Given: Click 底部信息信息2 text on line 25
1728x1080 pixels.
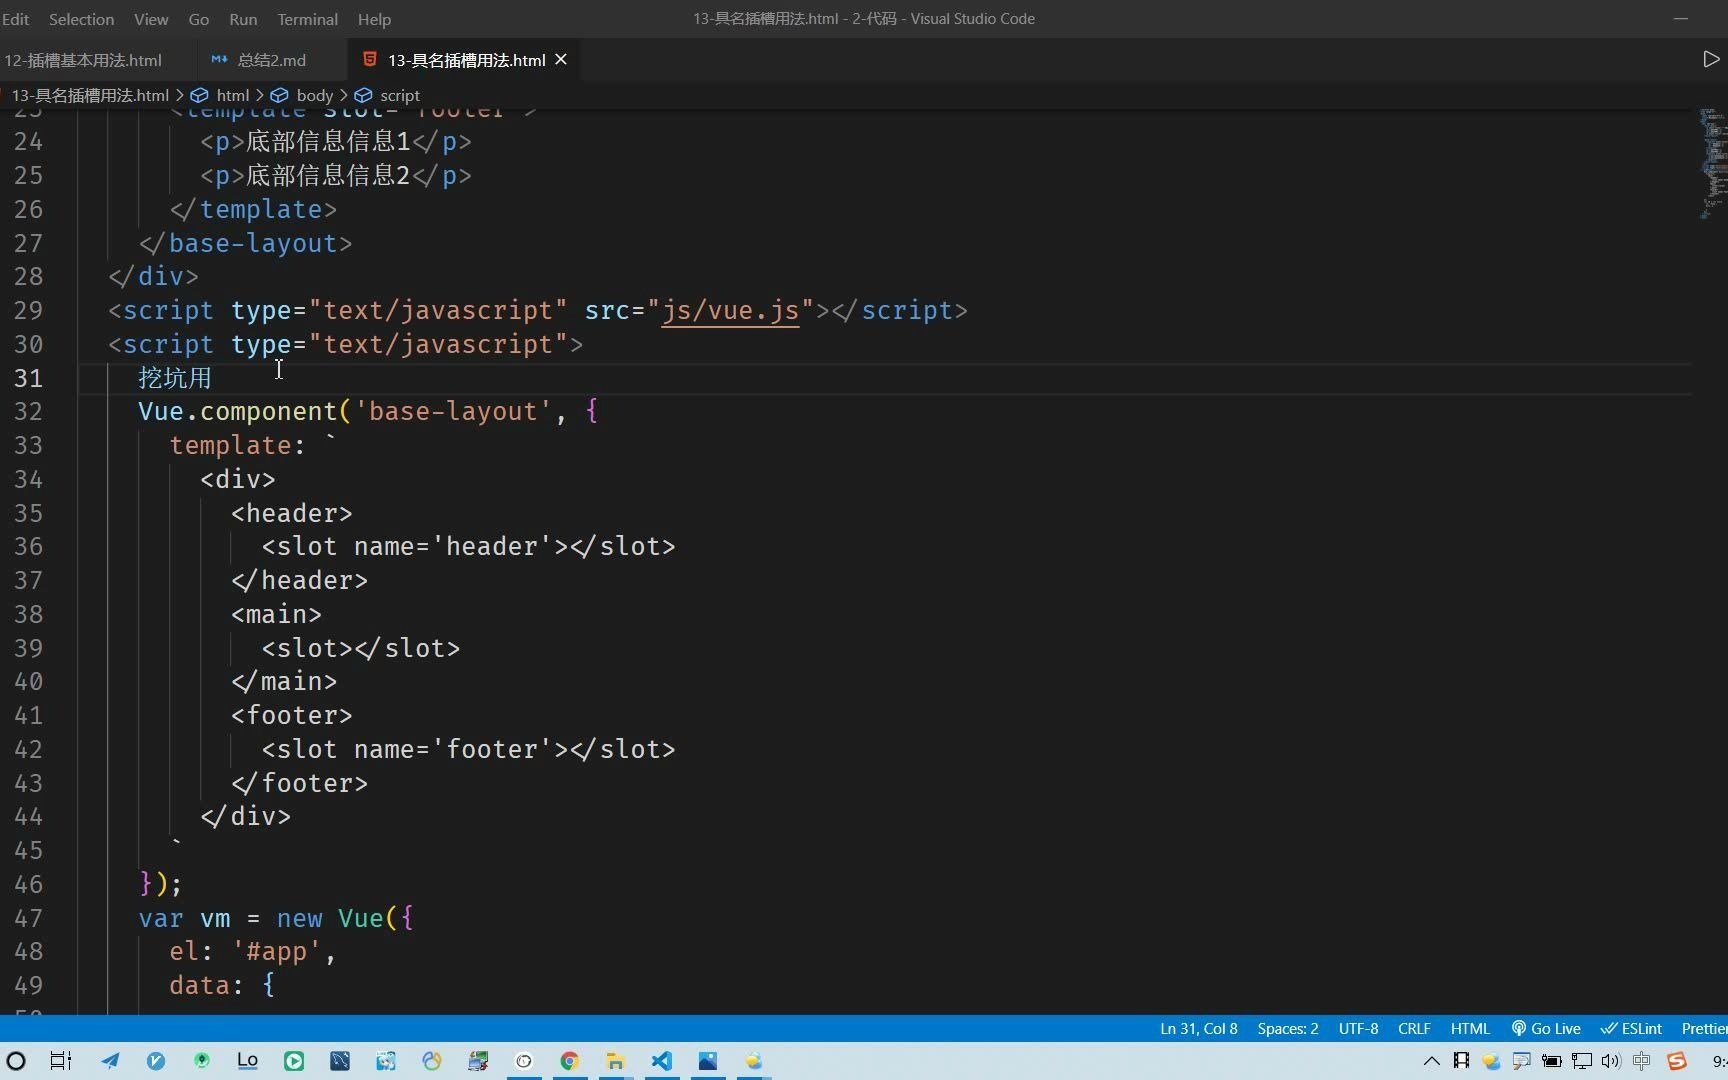Looking at the screenshot, I should [328, 175].
